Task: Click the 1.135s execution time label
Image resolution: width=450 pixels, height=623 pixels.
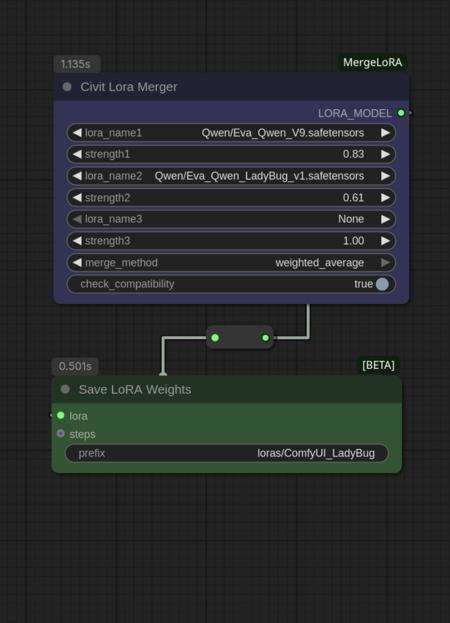Action: [x=76, y=64]
